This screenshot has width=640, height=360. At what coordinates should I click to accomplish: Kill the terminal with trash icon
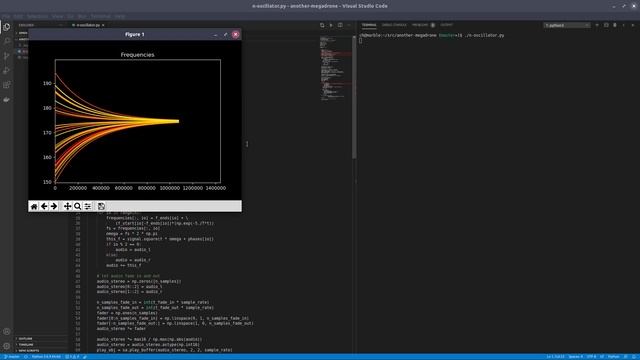[x=615, y=25]
